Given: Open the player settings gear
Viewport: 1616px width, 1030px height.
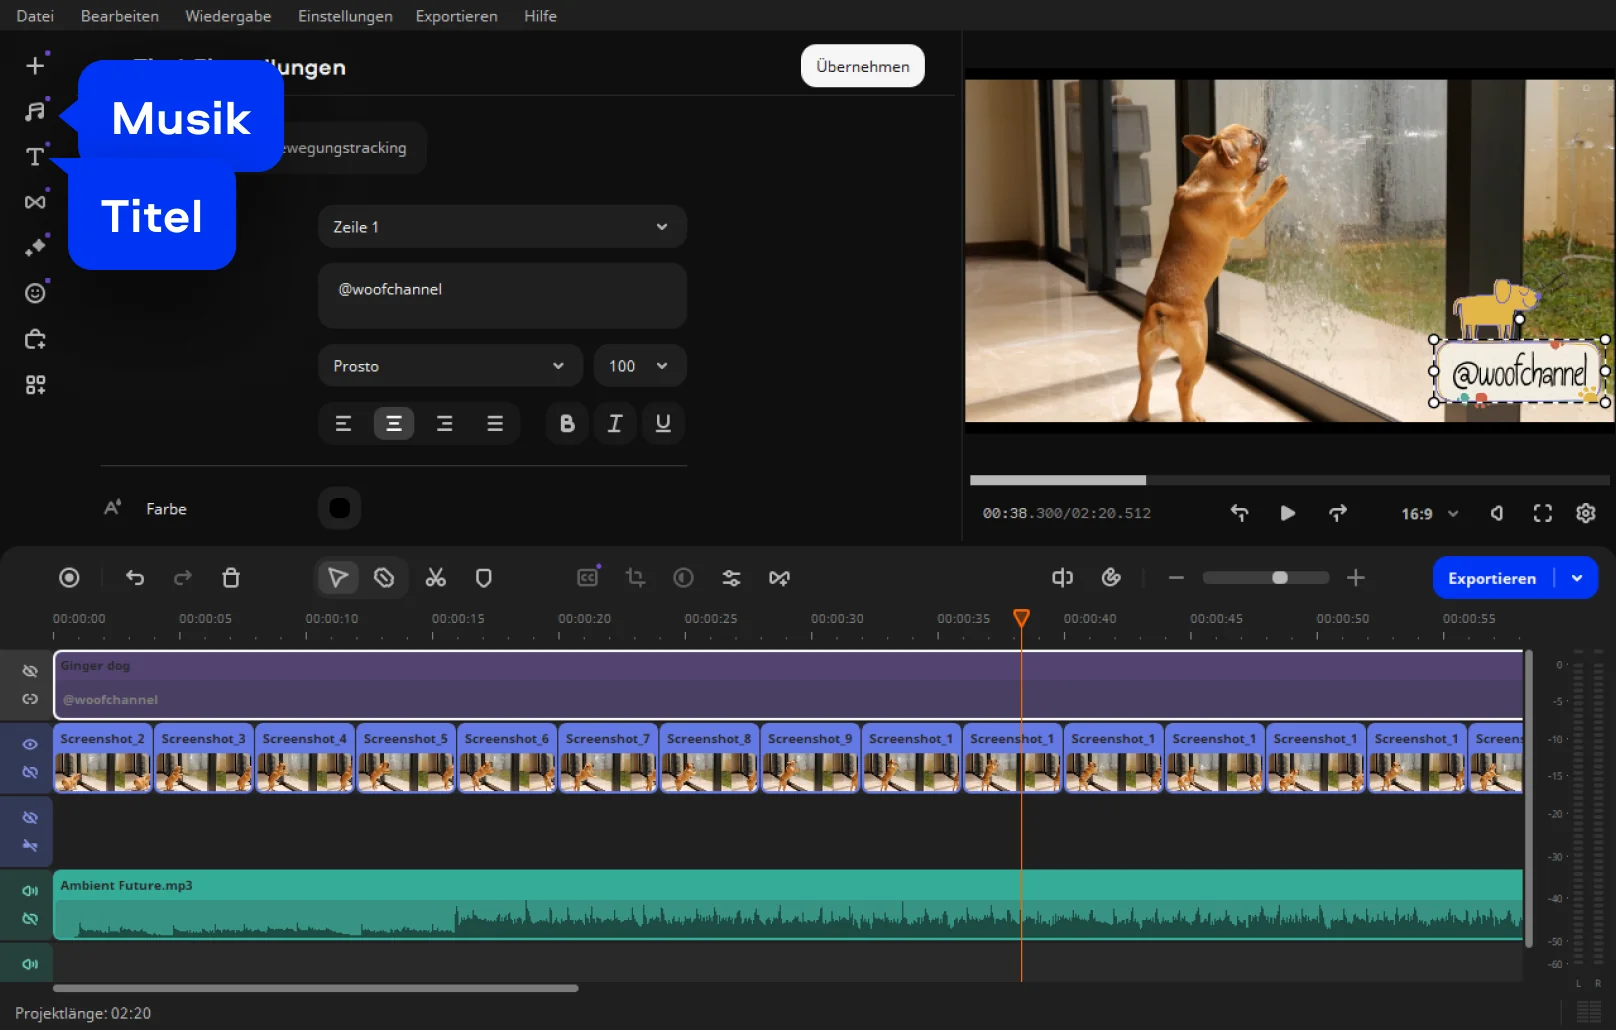Looking at the screenshot, I should click(1586, 513).
